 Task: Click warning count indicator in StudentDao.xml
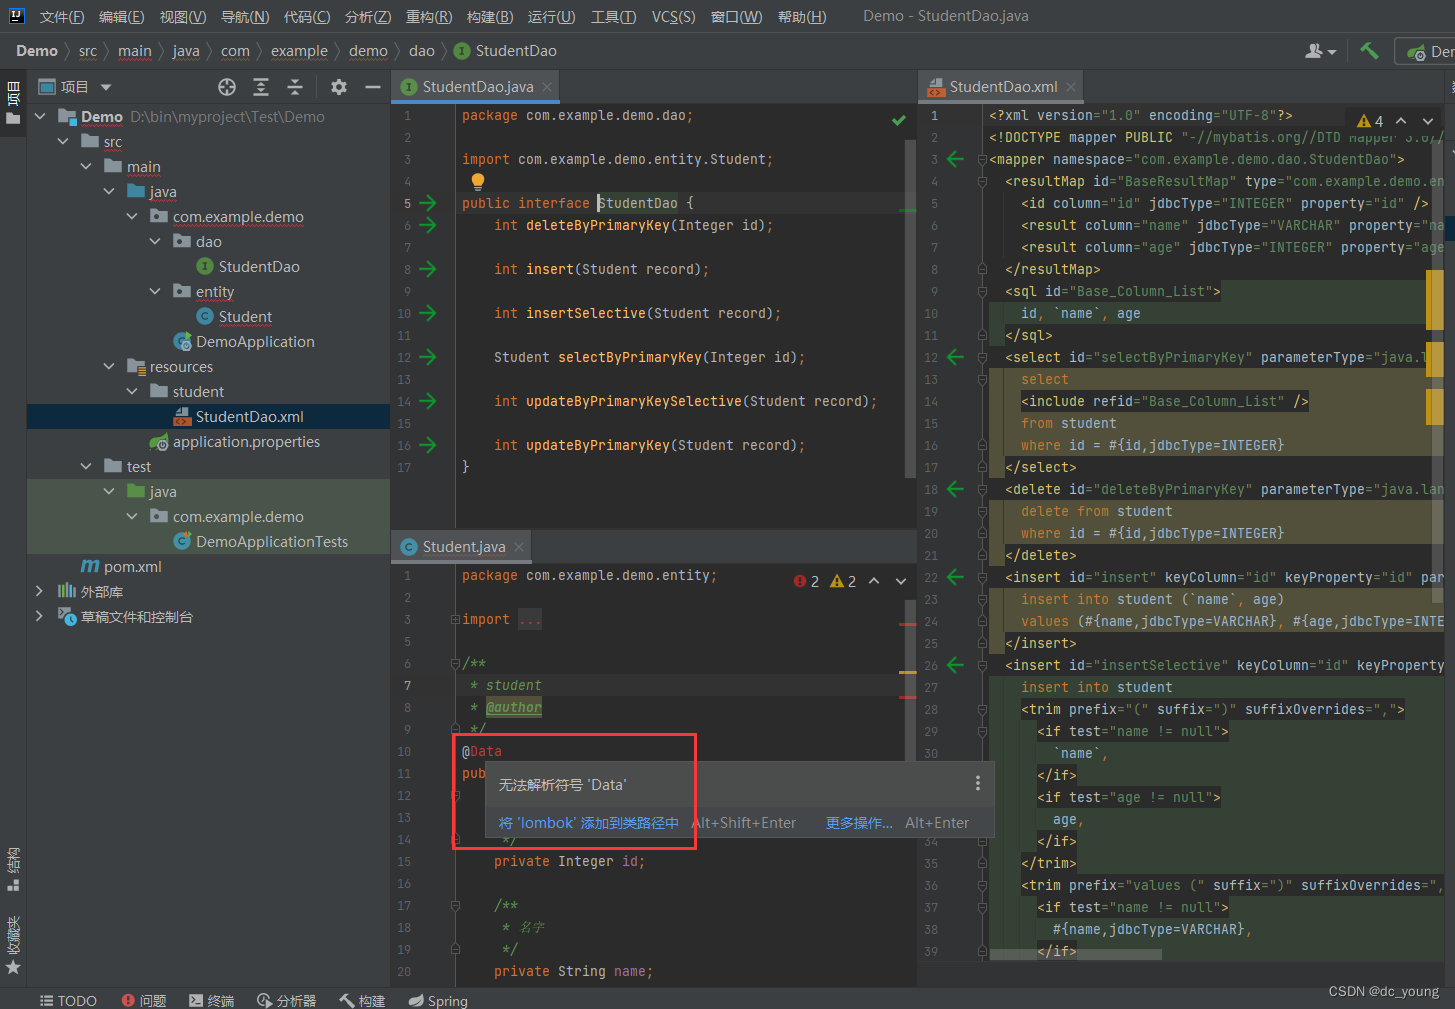click(1370, 121)
